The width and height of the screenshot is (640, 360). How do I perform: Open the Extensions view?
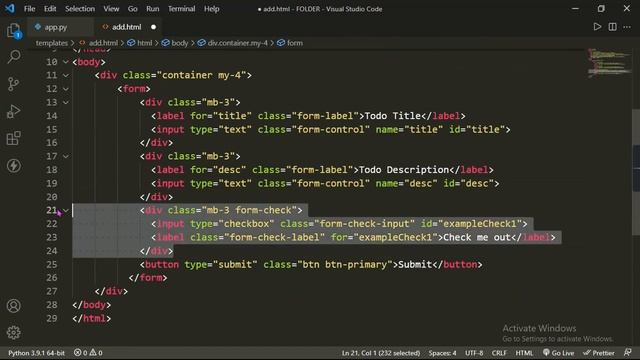point(13,138)
